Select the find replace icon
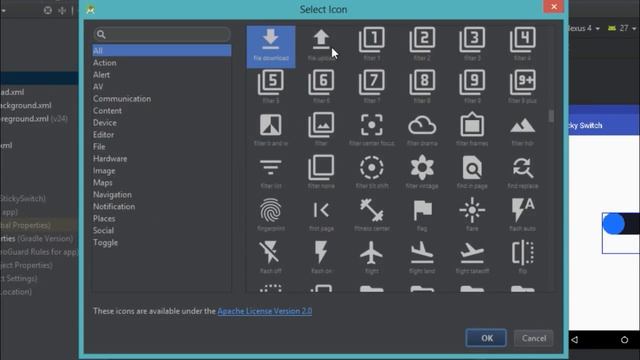 click(523, 167)
